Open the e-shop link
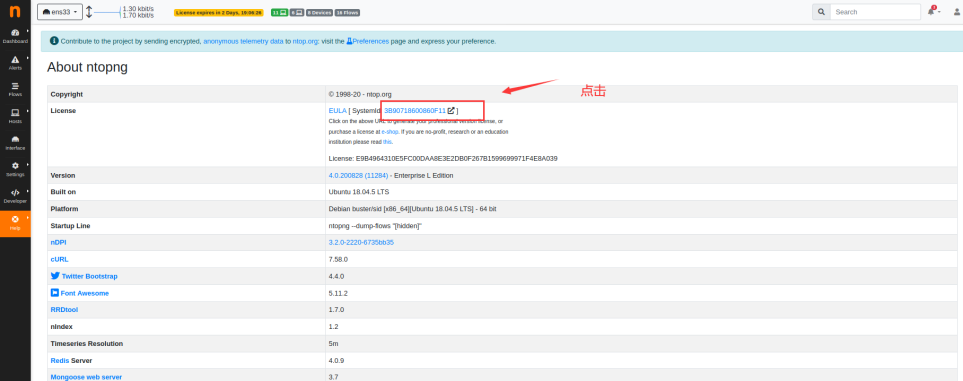 pos(390,132)
